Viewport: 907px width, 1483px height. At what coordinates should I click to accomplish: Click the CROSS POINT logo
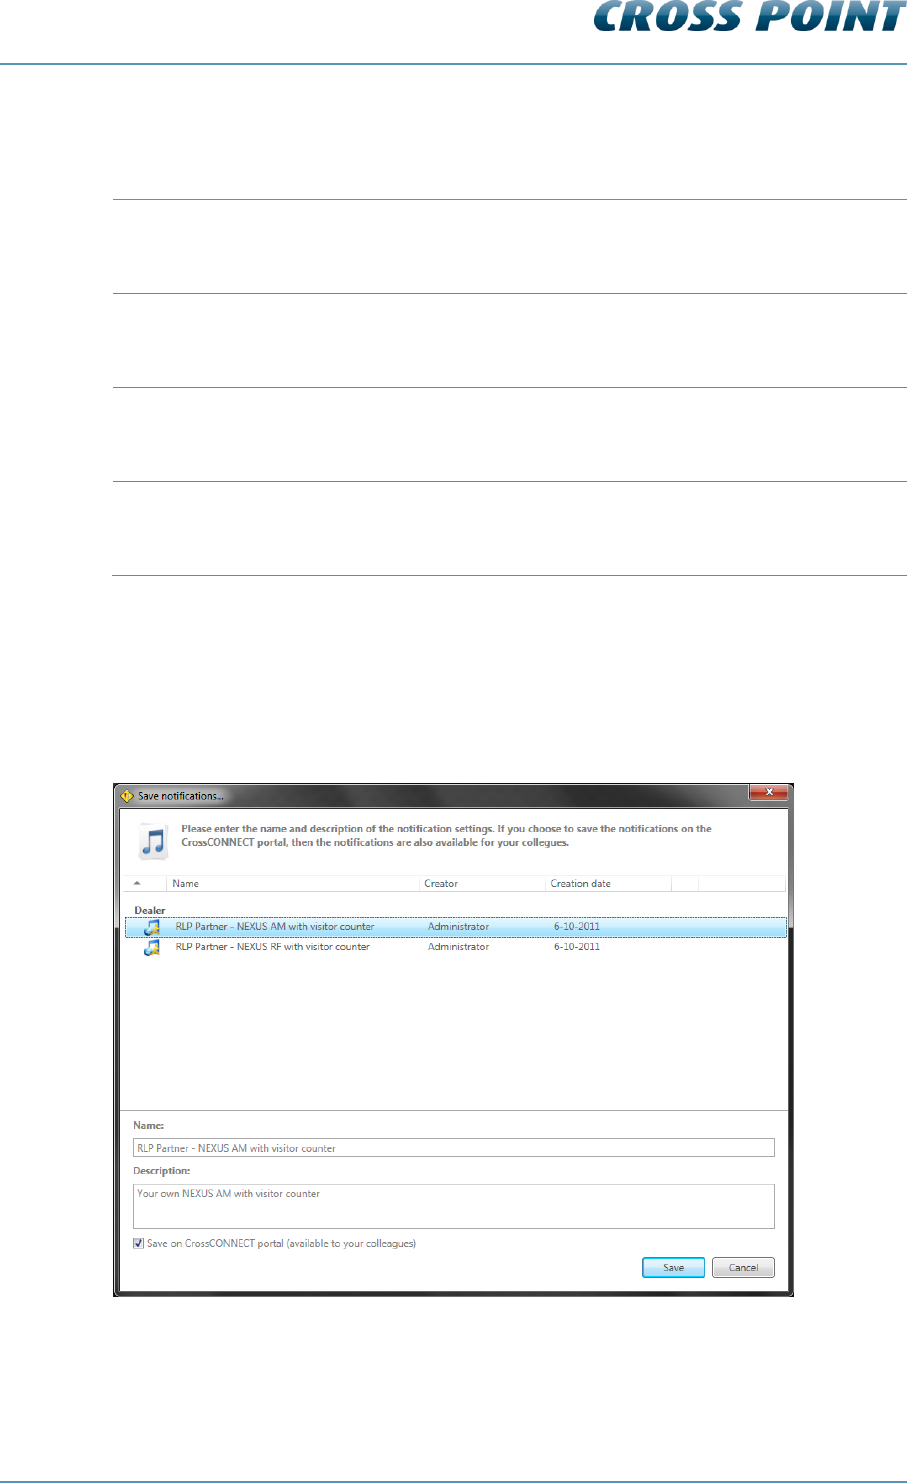[750, 16]
